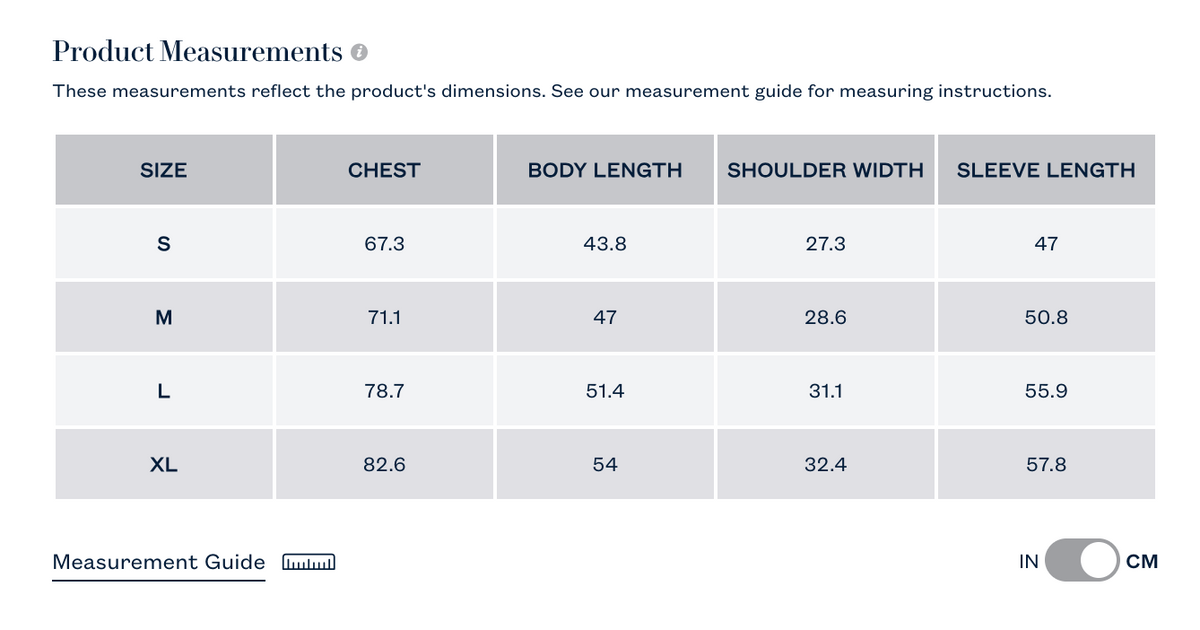
Task: Click the Product Measurements heading
Action: point(198,51)
